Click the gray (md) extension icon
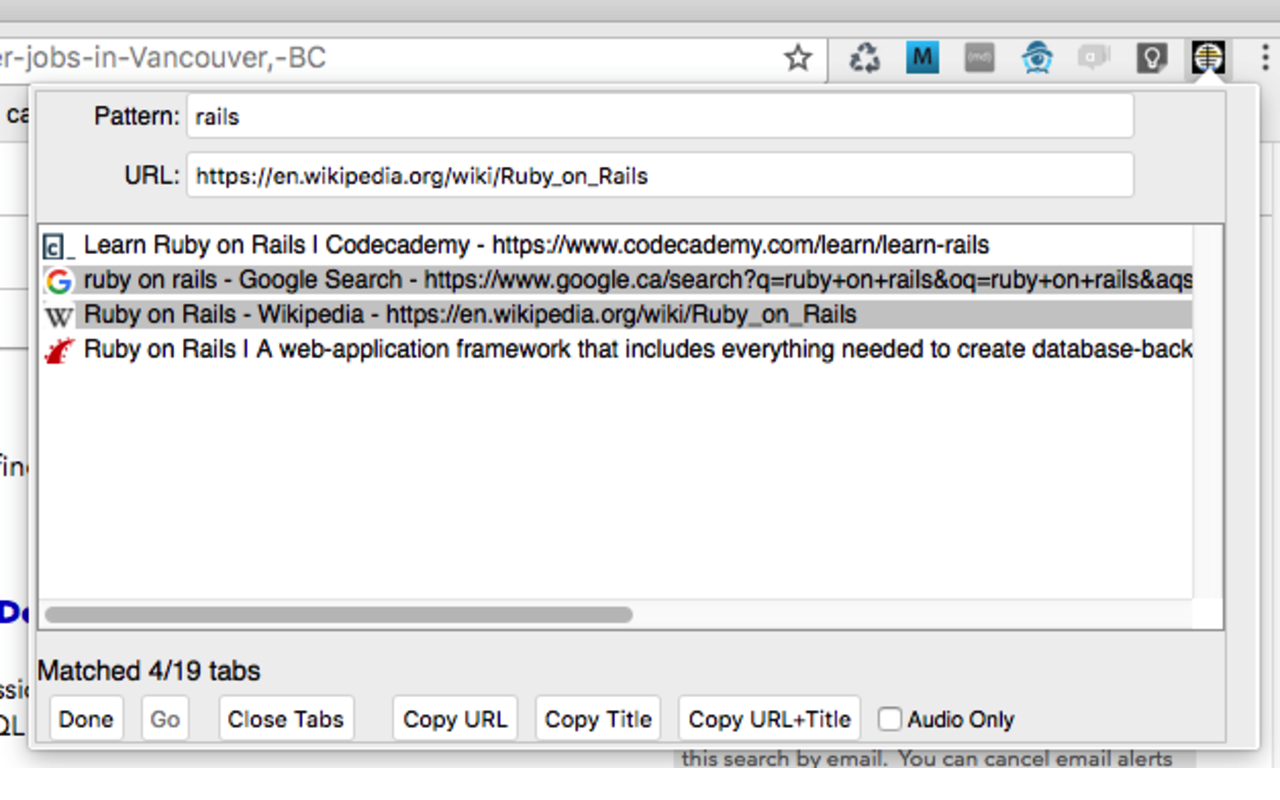Screen dimensions: 1280x800 [979, 58]
